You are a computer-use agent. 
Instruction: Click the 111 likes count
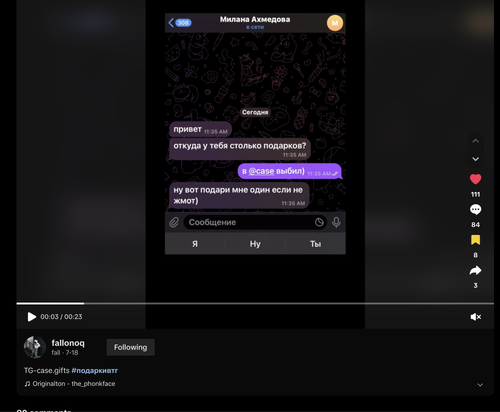476,194
